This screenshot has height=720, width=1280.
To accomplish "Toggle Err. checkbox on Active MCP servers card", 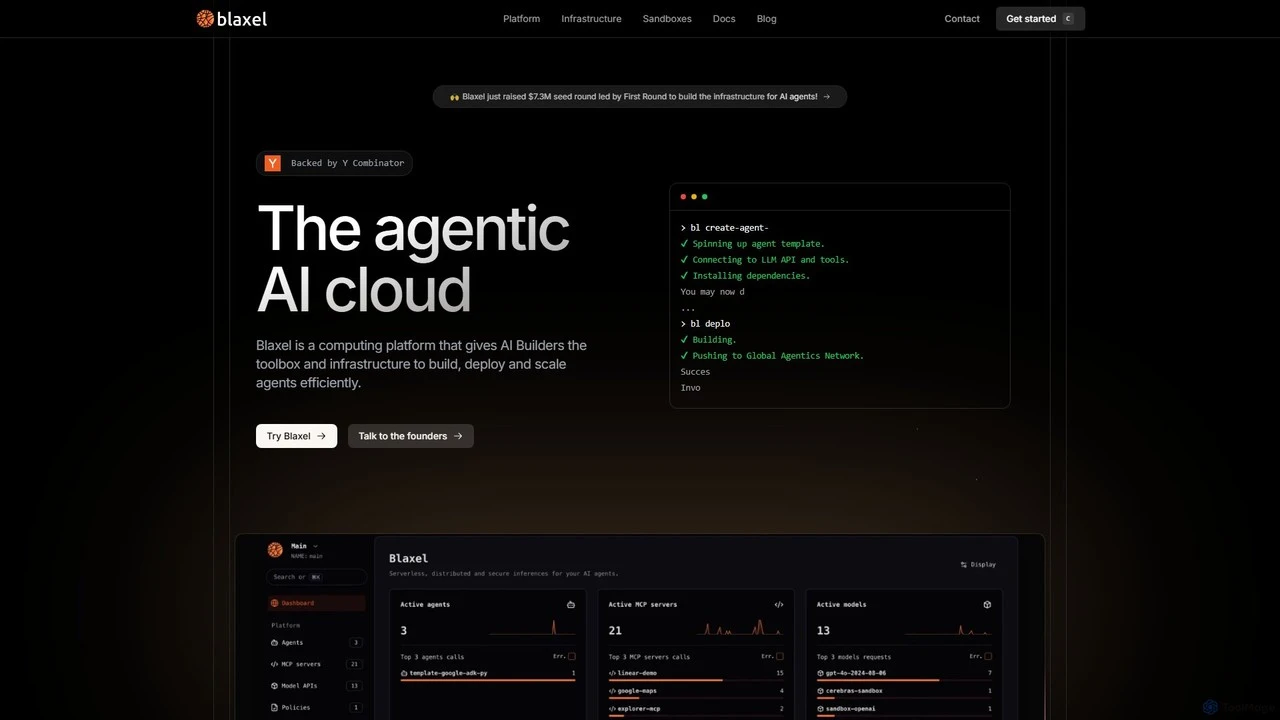I will (780, 657).
